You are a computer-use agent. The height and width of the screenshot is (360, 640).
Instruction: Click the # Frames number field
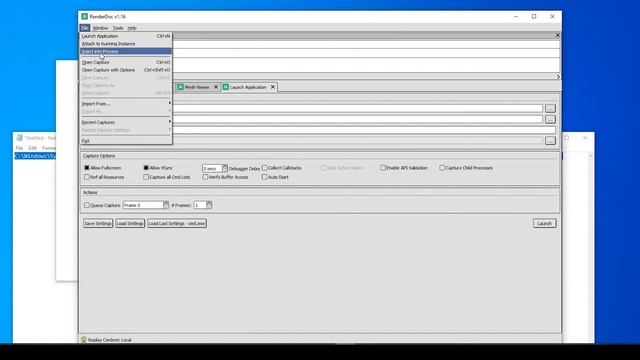coord(200,205)
